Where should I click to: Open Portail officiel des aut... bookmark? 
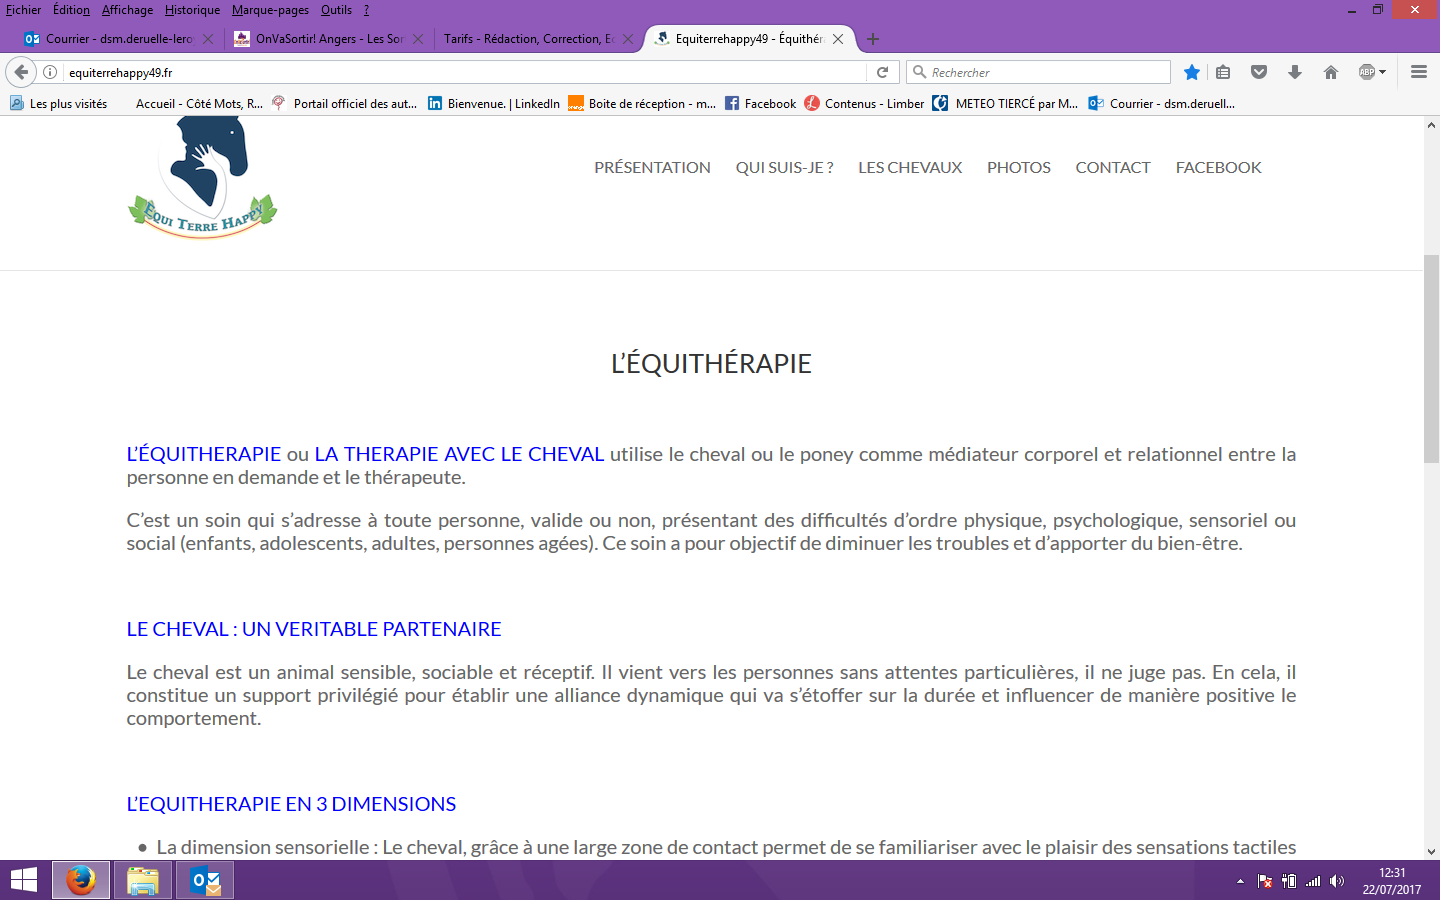tap(344, 103)
